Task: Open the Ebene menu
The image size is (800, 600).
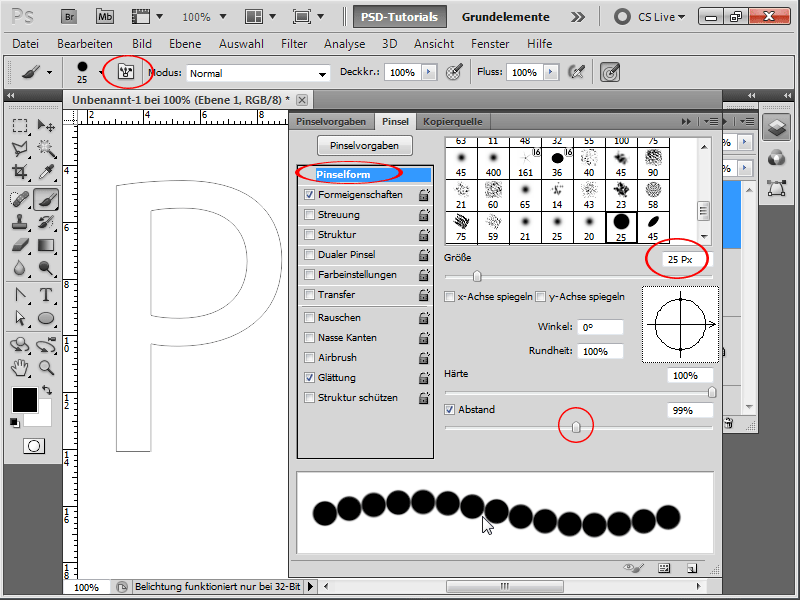Action: pyautogui.click(x=185, y=44)
